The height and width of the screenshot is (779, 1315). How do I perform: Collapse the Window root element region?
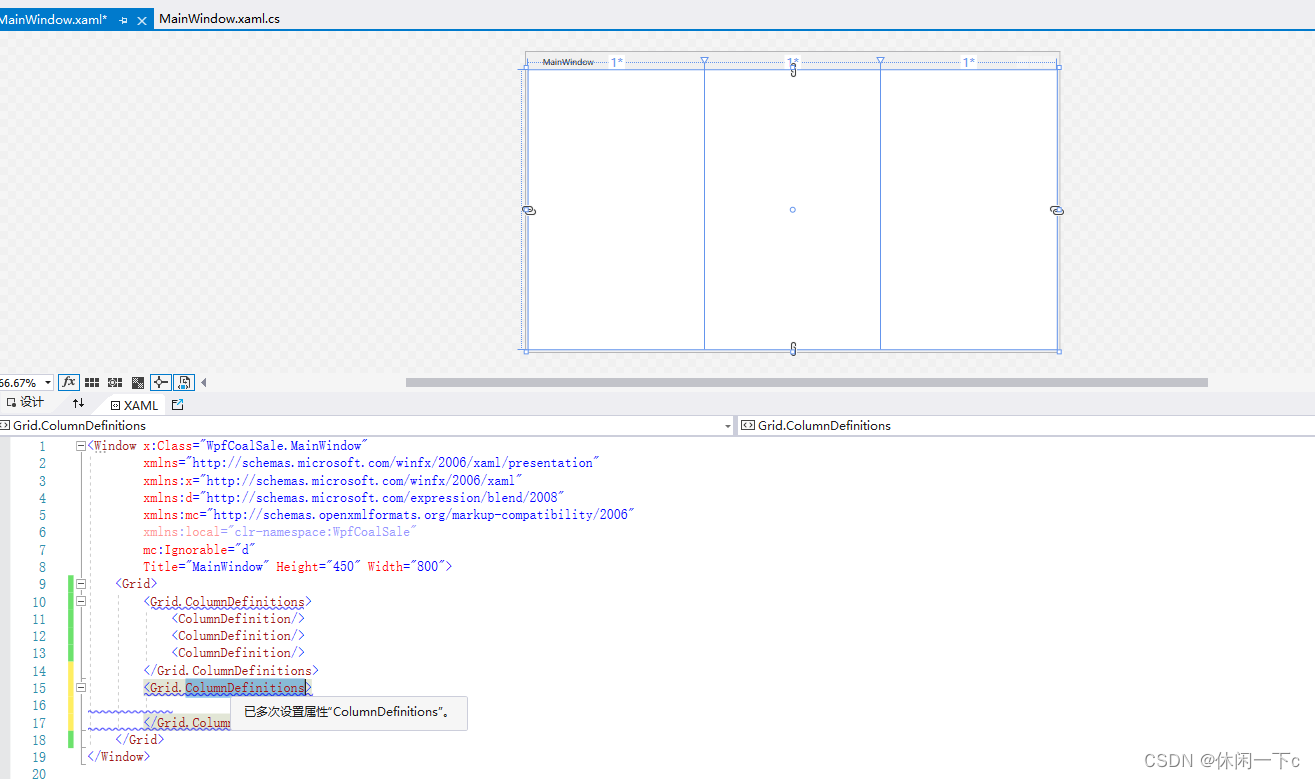(x=80, y=445)
